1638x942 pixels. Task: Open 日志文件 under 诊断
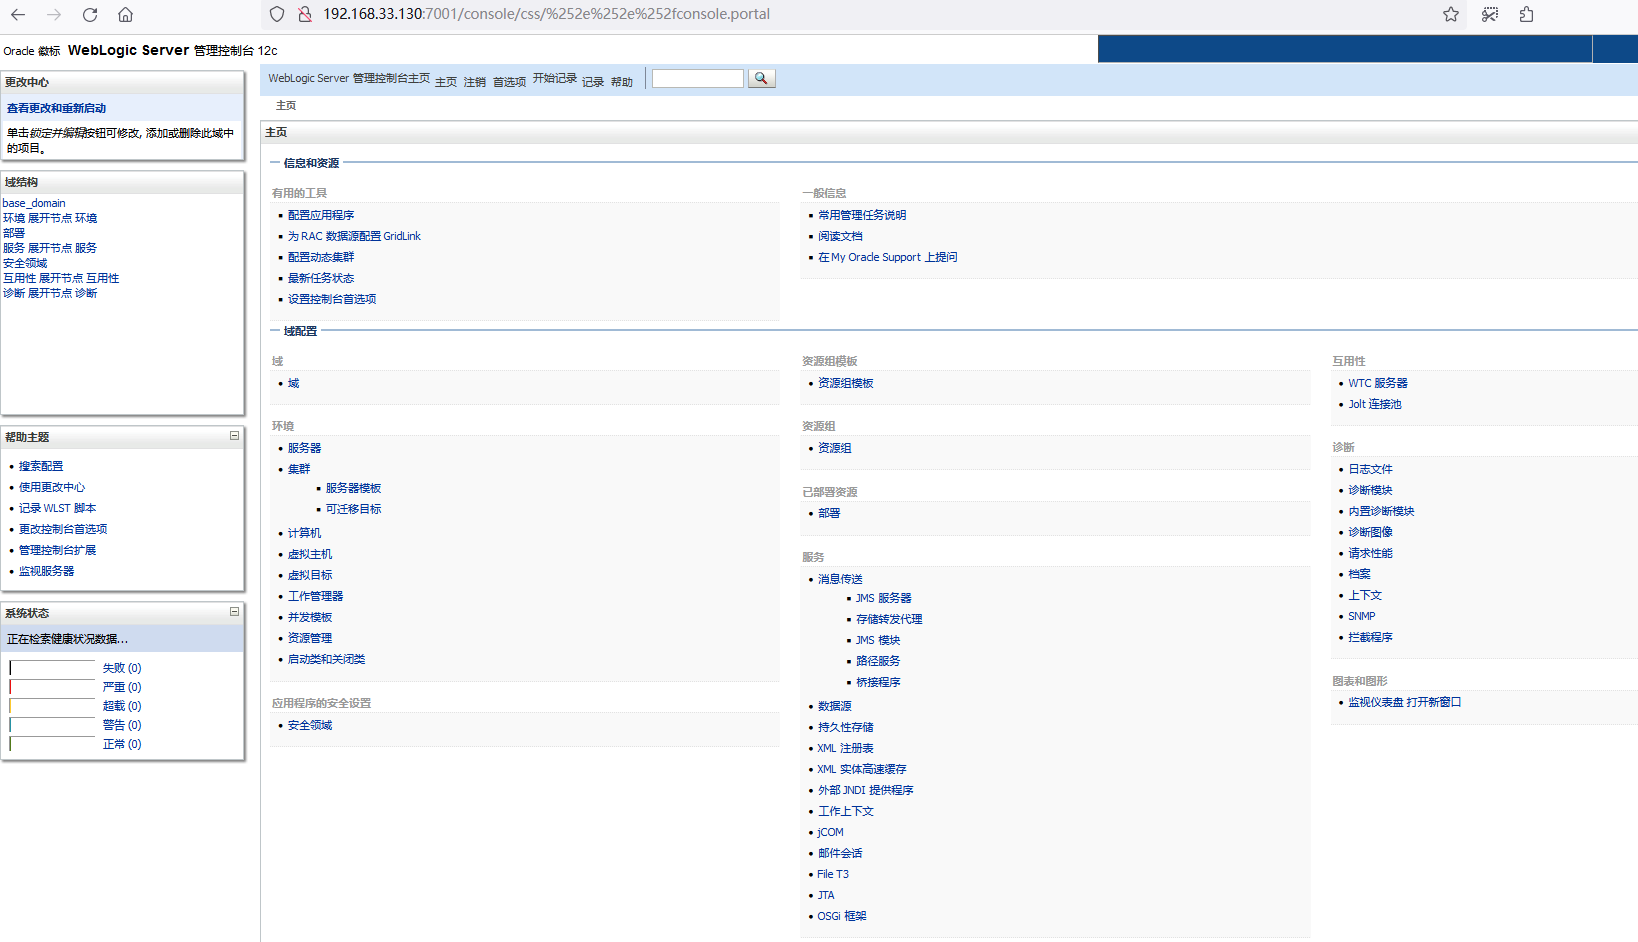pos(1370,469)
